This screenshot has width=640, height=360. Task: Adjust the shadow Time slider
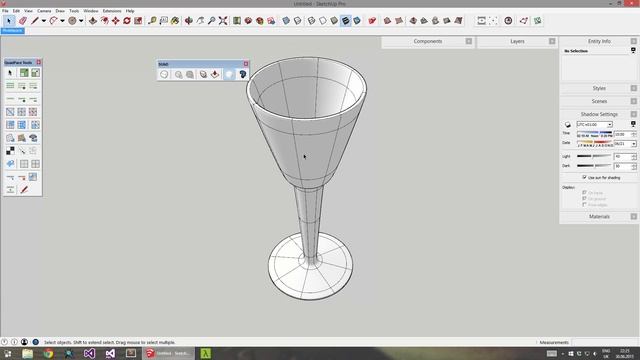coord(595,134)
